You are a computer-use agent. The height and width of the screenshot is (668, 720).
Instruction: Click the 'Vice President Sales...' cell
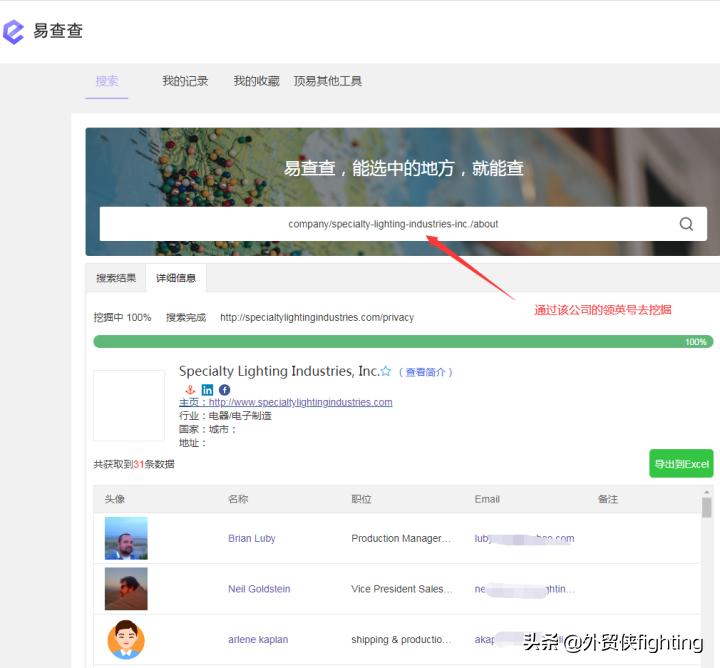click(x=402, y=589)
